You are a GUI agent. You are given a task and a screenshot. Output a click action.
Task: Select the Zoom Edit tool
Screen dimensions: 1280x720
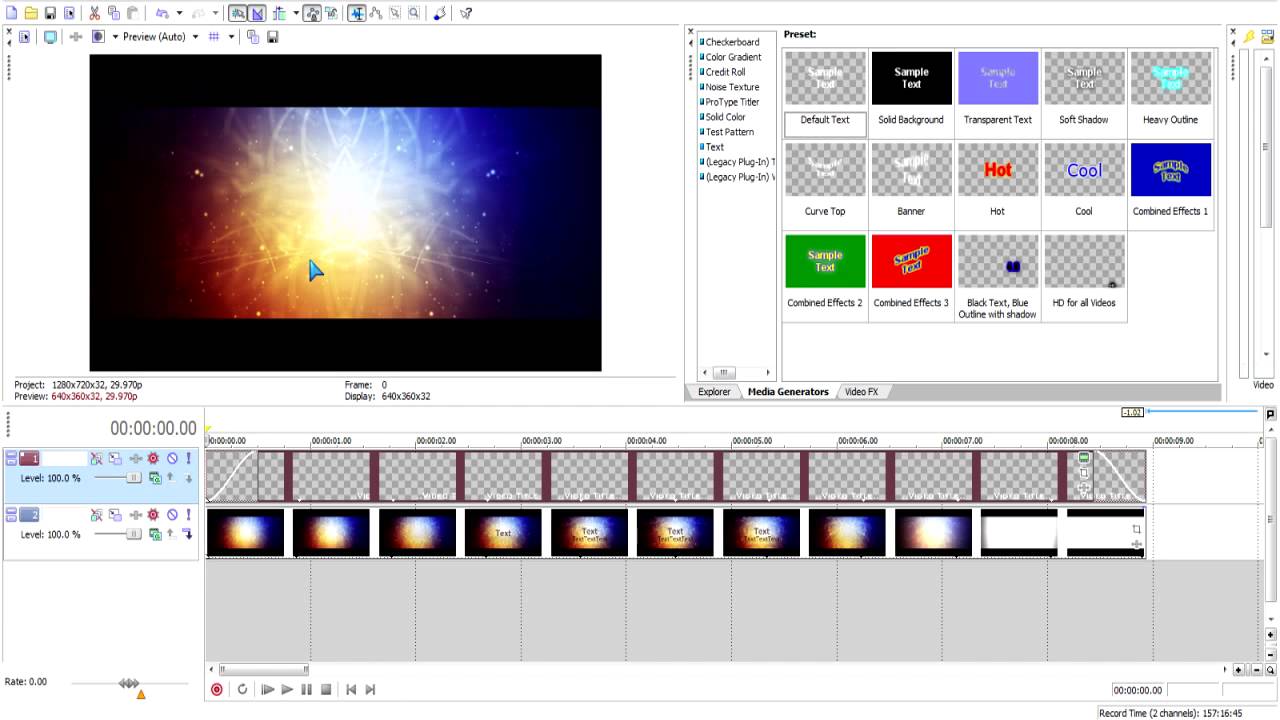(414, 13)
